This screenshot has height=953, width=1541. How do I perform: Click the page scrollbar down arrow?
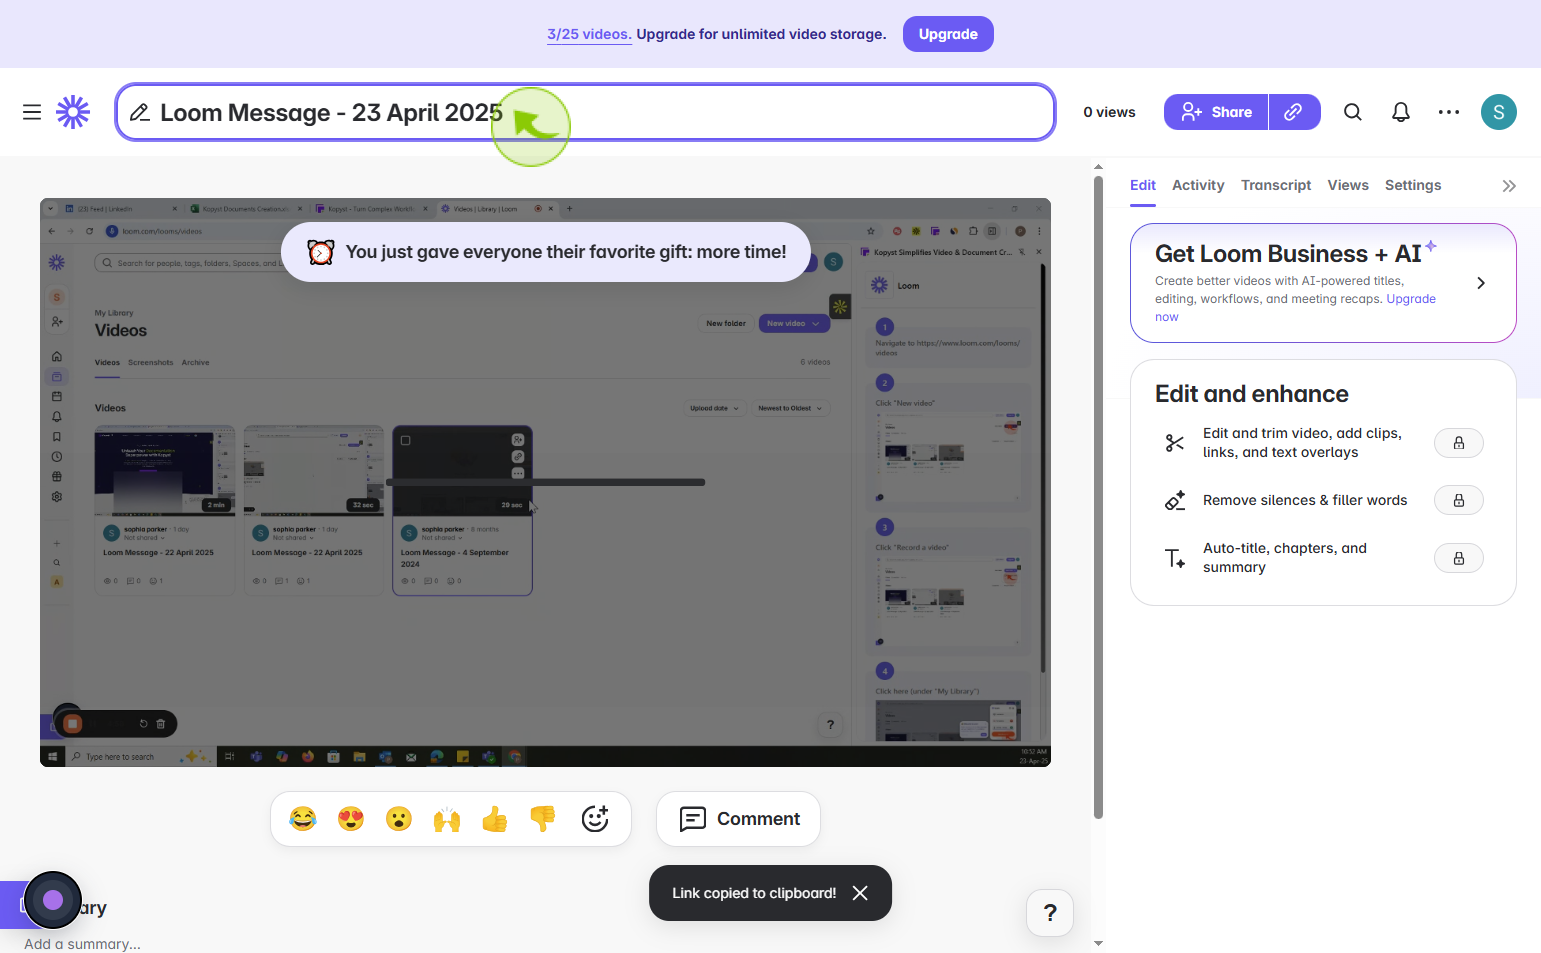point(1098,943)
